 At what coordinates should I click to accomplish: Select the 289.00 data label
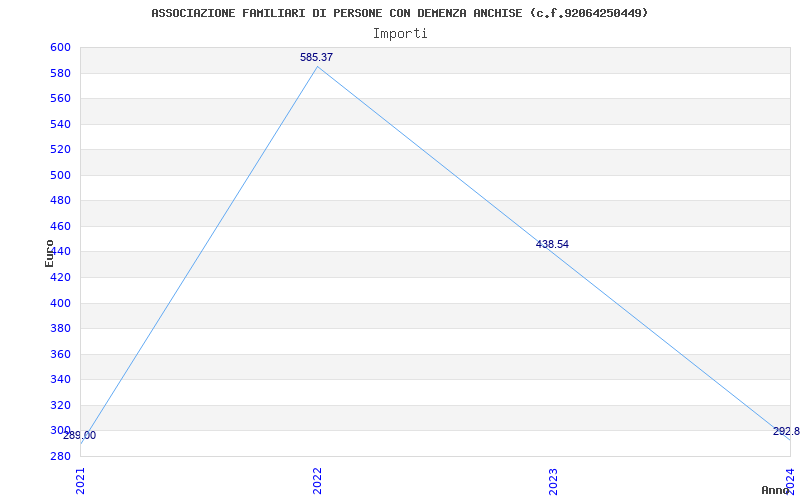(x=80, y=436)
